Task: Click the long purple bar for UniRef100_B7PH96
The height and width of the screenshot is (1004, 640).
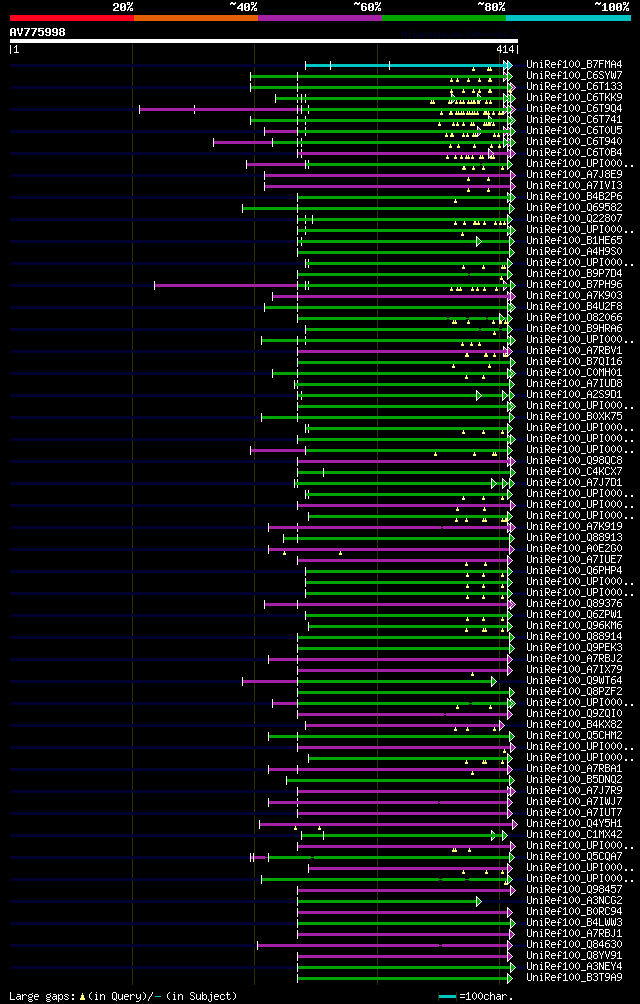Action: [x=226, y=285]
